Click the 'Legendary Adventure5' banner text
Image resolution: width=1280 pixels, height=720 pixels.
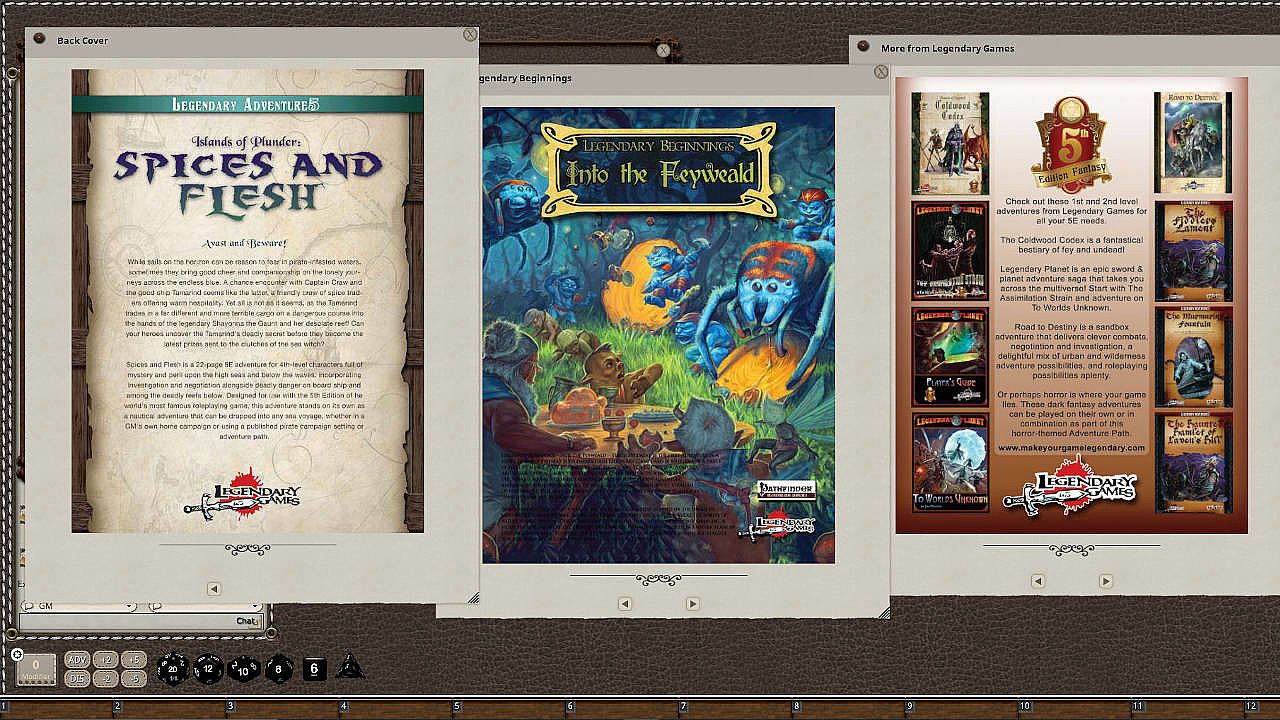[246, 105]
